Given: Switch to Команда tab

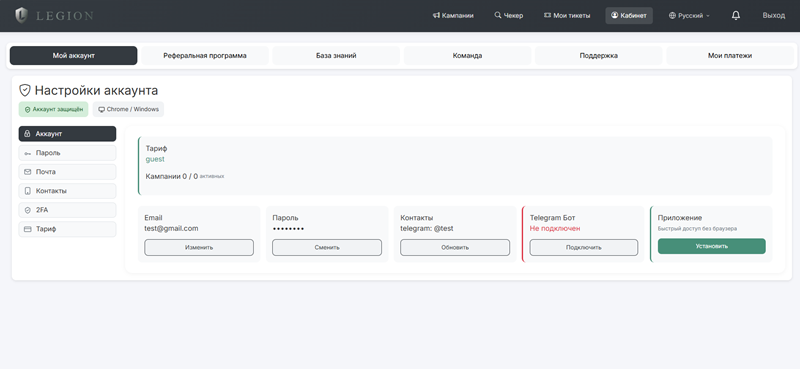Looking at the screenshot, I should [x=467, y=56].
